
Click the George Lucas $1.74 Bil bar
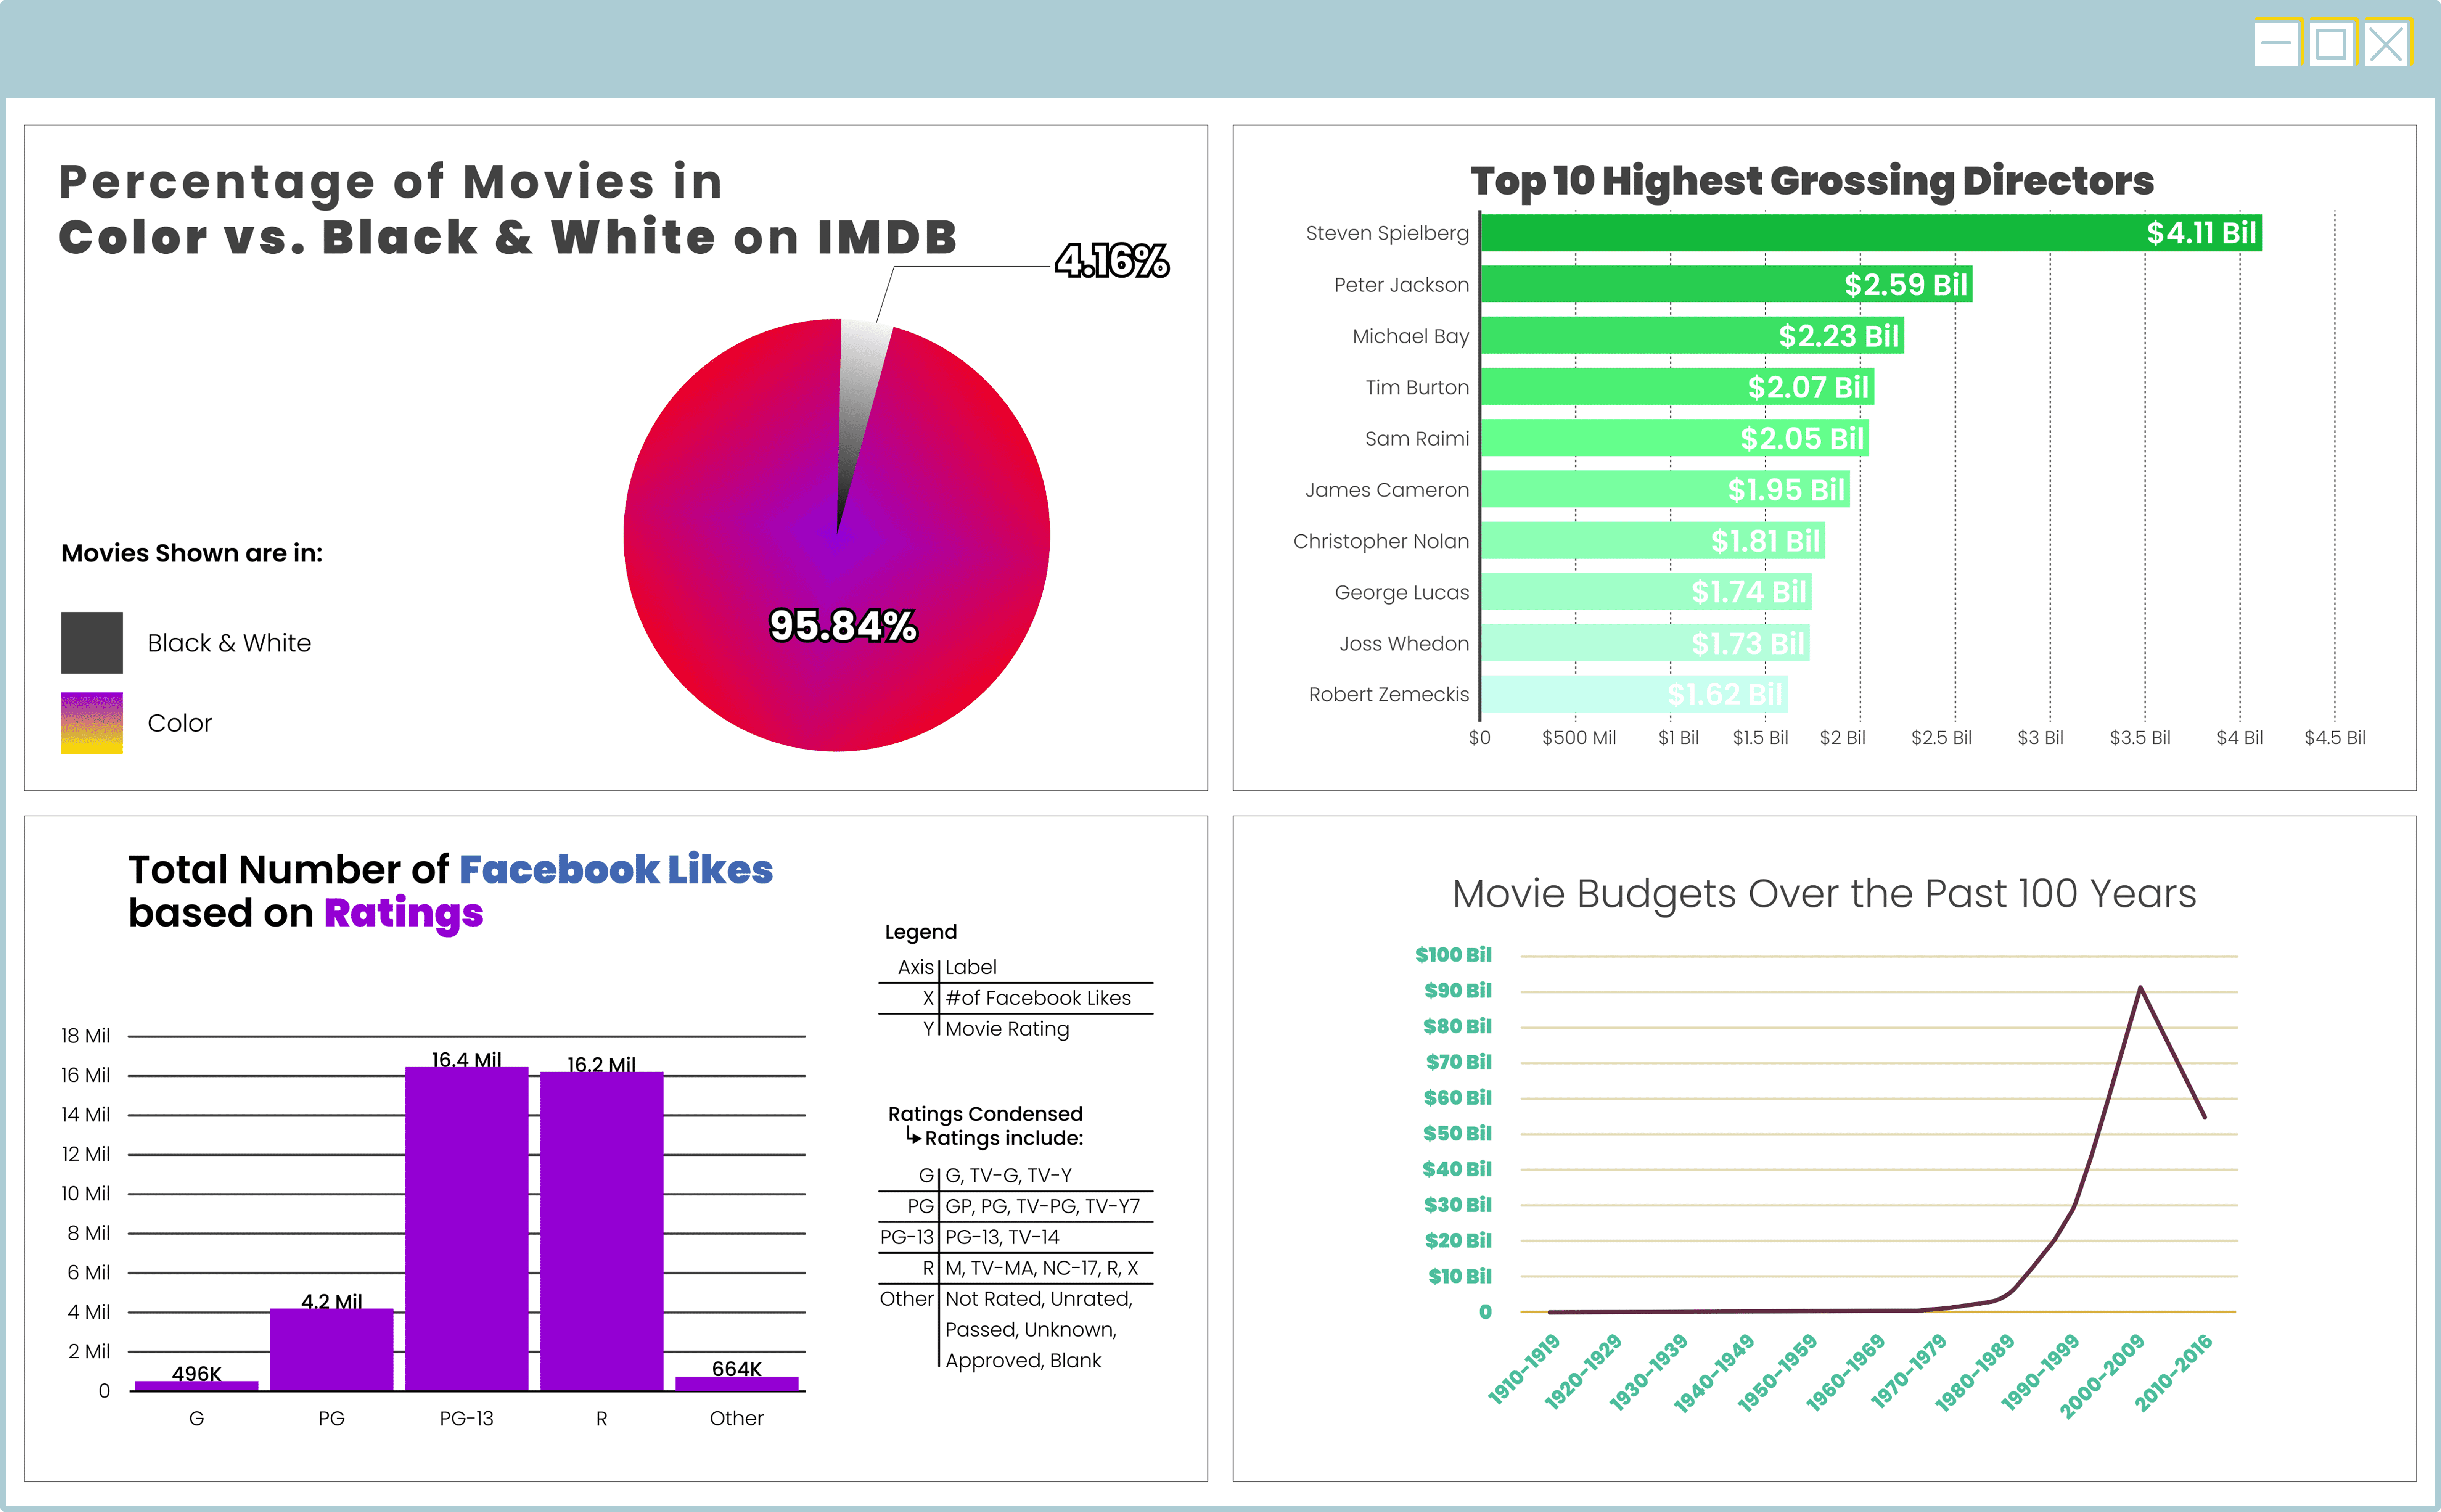pos(1646,592)
